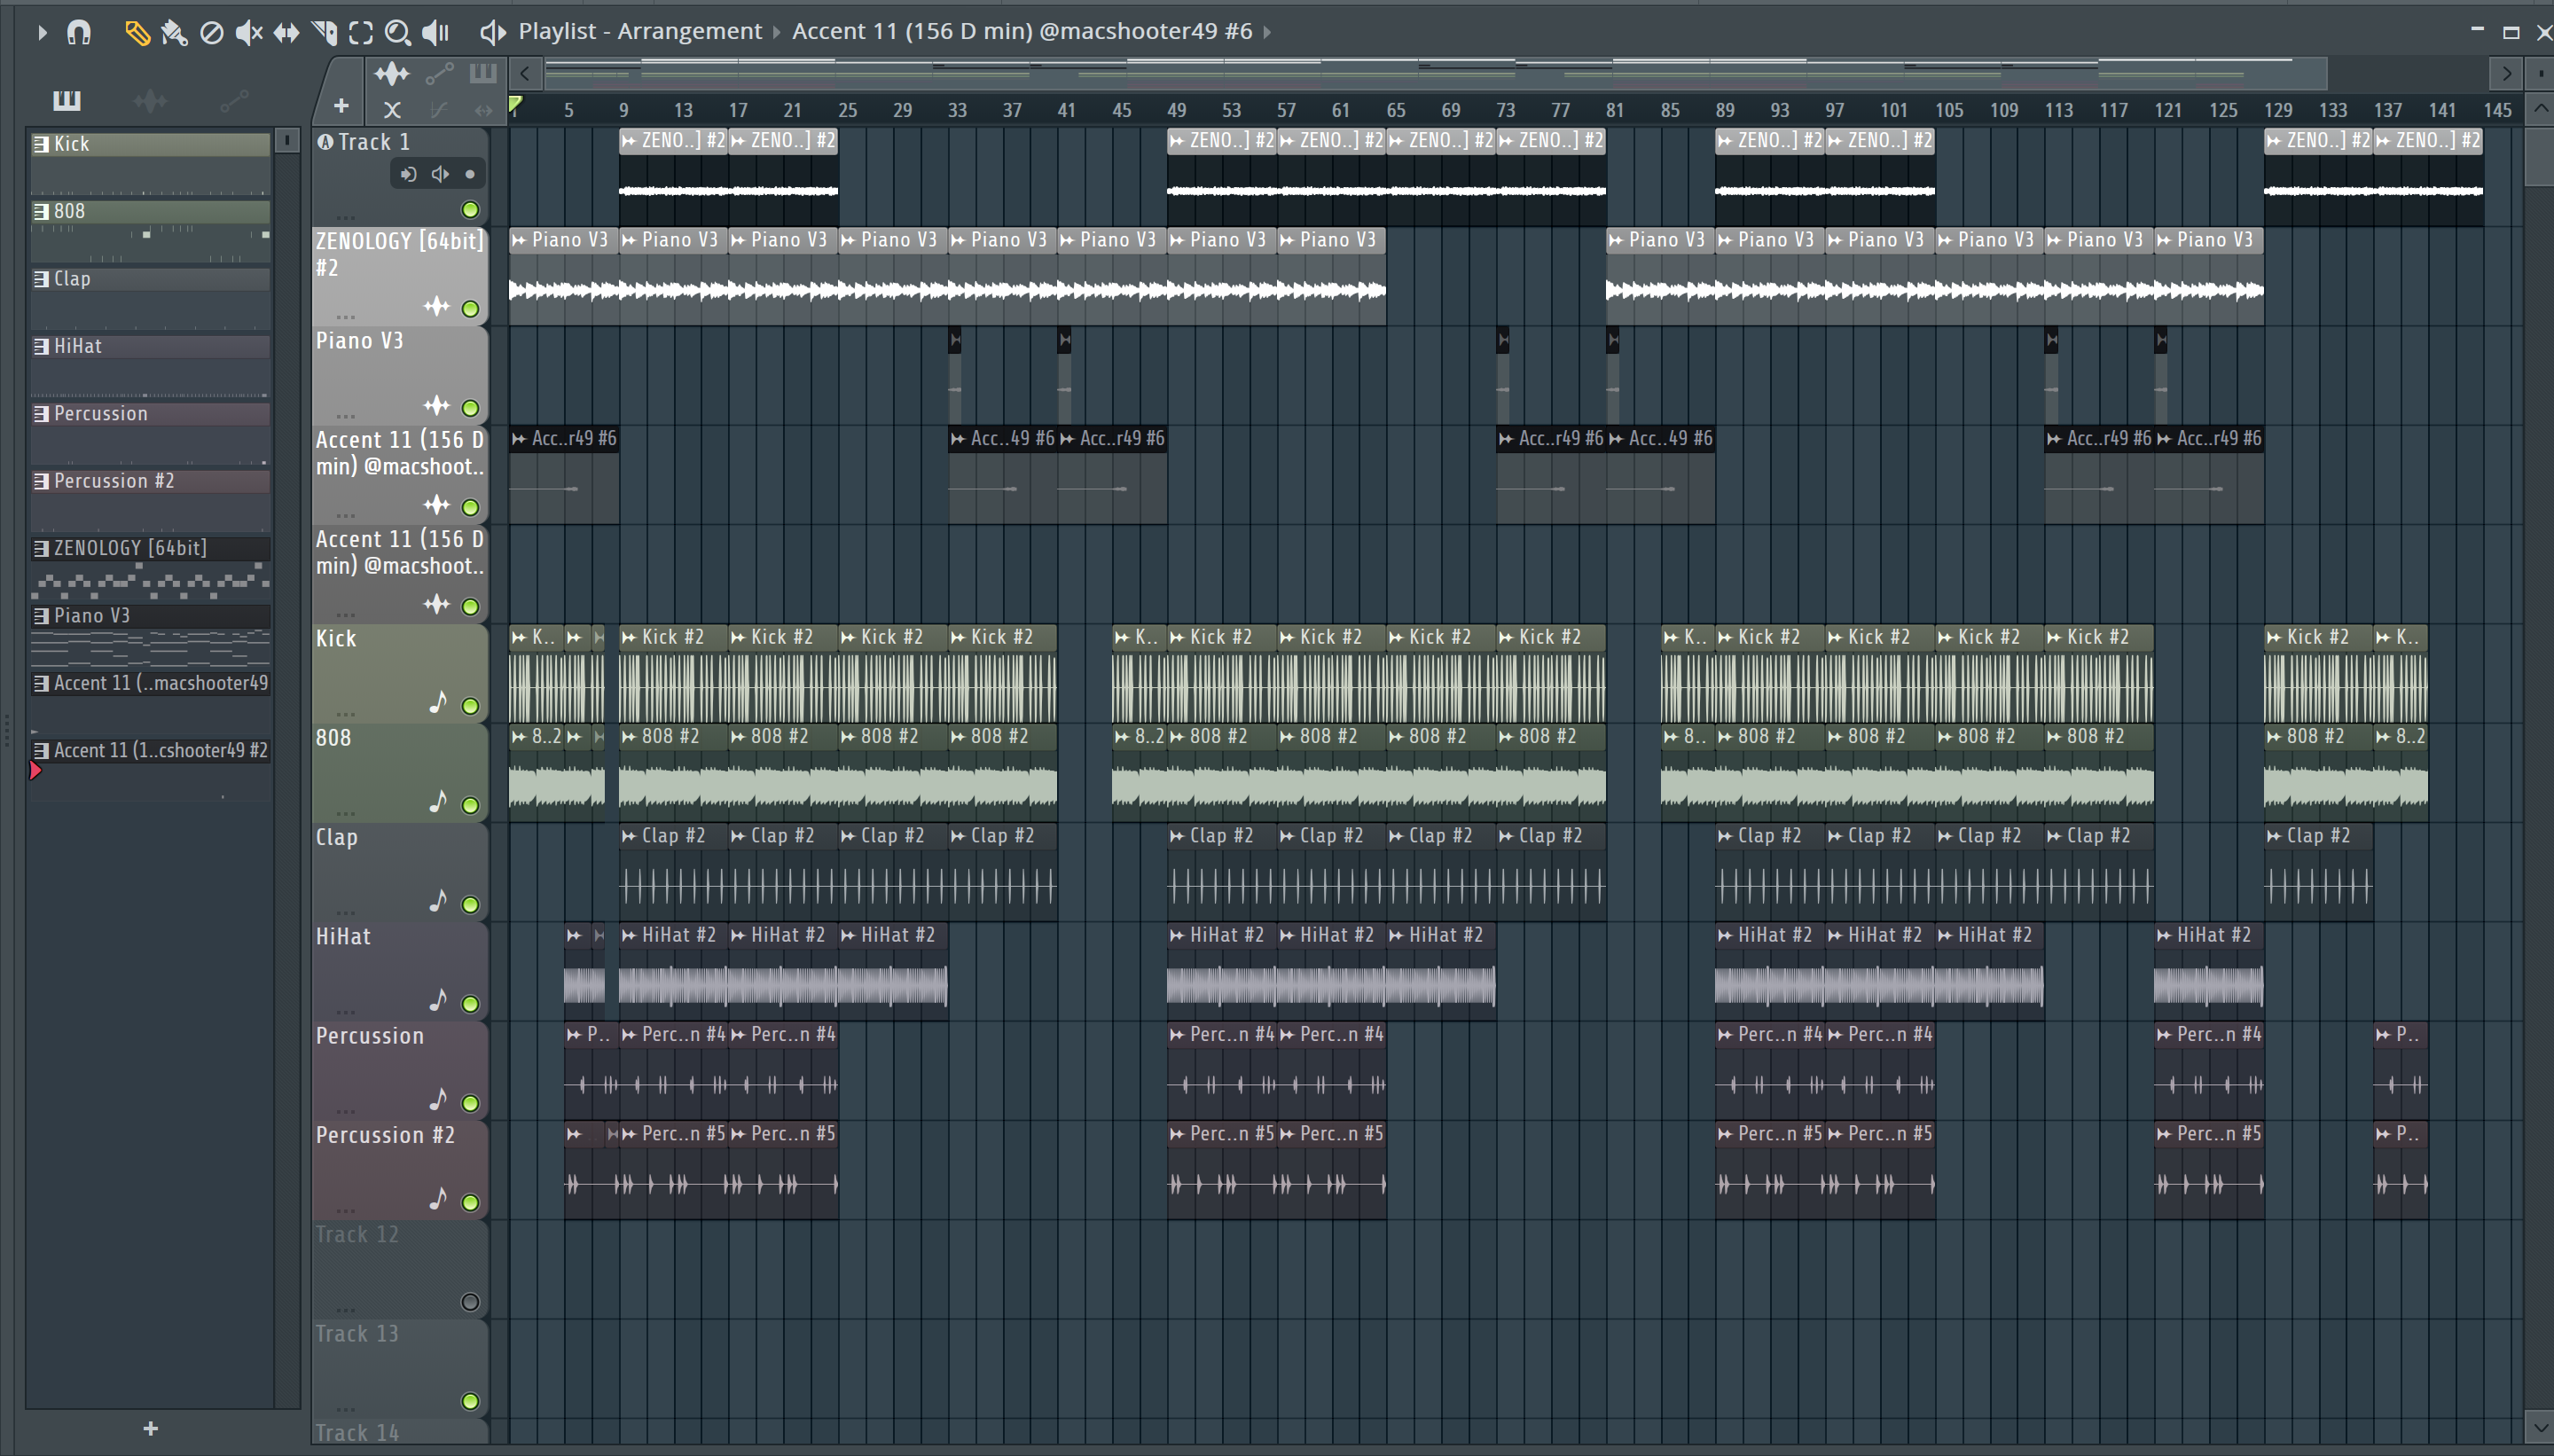Switch picker to the pattern piano icon tab

(x=67, y=101)
